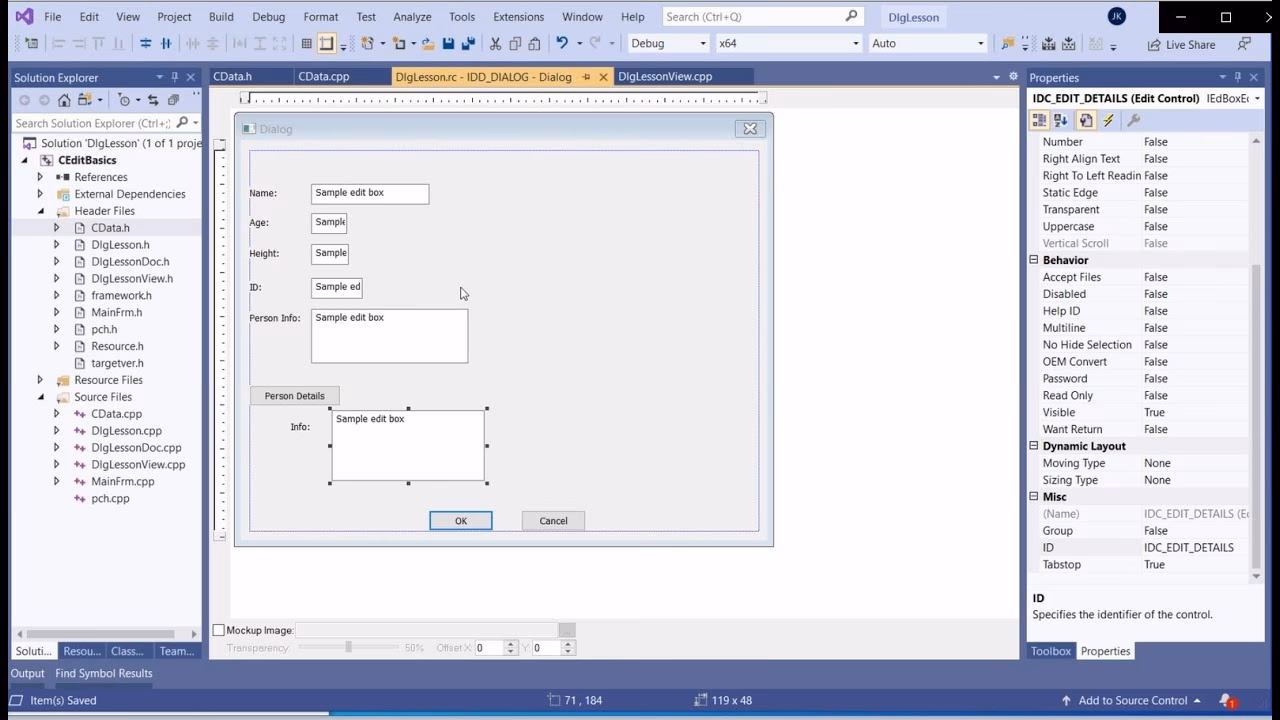Enable the Mockup Image checkbox
The image size is (1280, 720).
coord(219,630)
